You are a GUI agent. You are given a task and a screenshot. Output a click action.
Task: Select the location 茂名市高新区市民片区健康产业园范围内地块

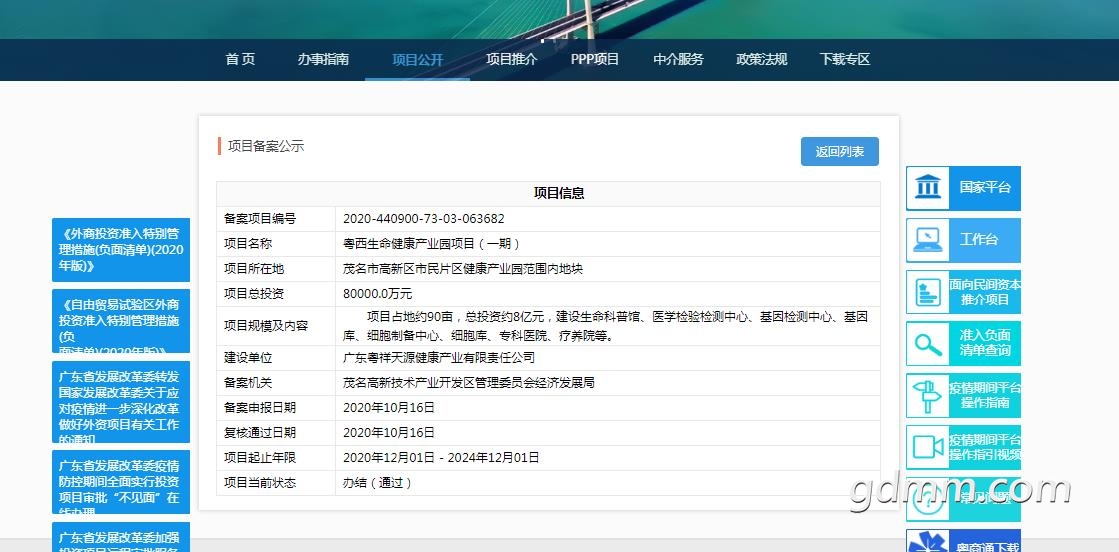click(463, 269)
